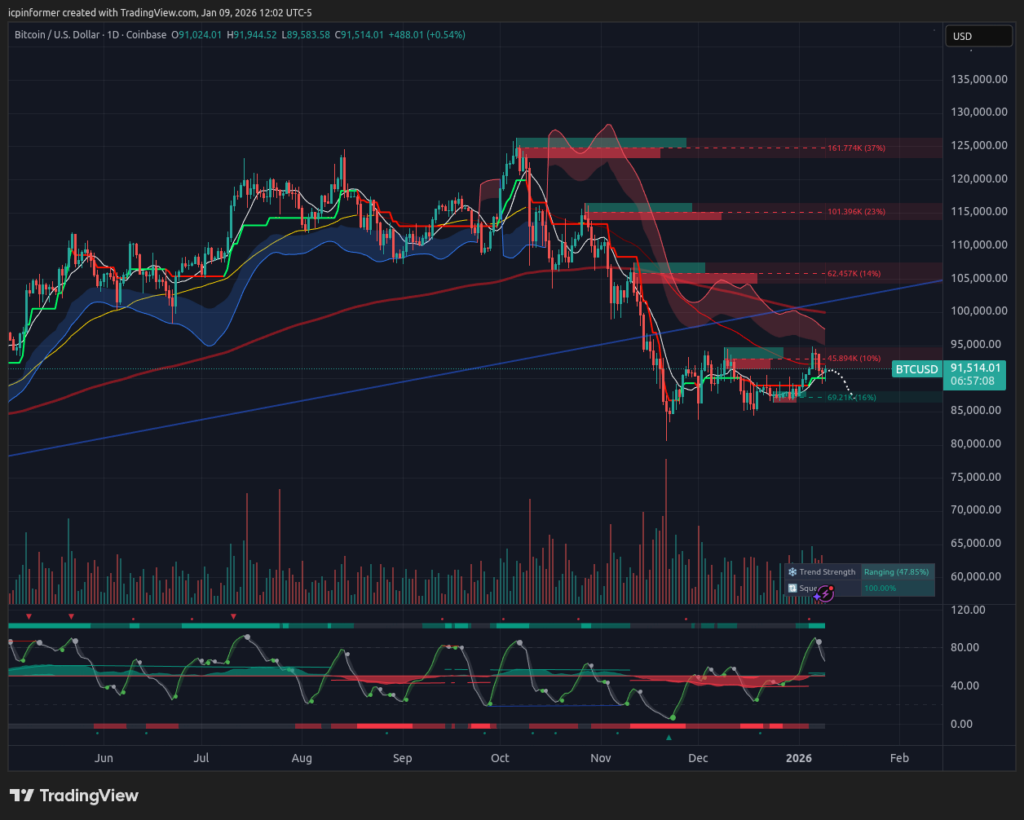Screen dimensions: 1024x820
Task: Click the Oct label on the time axis
Action: point(500,759)
